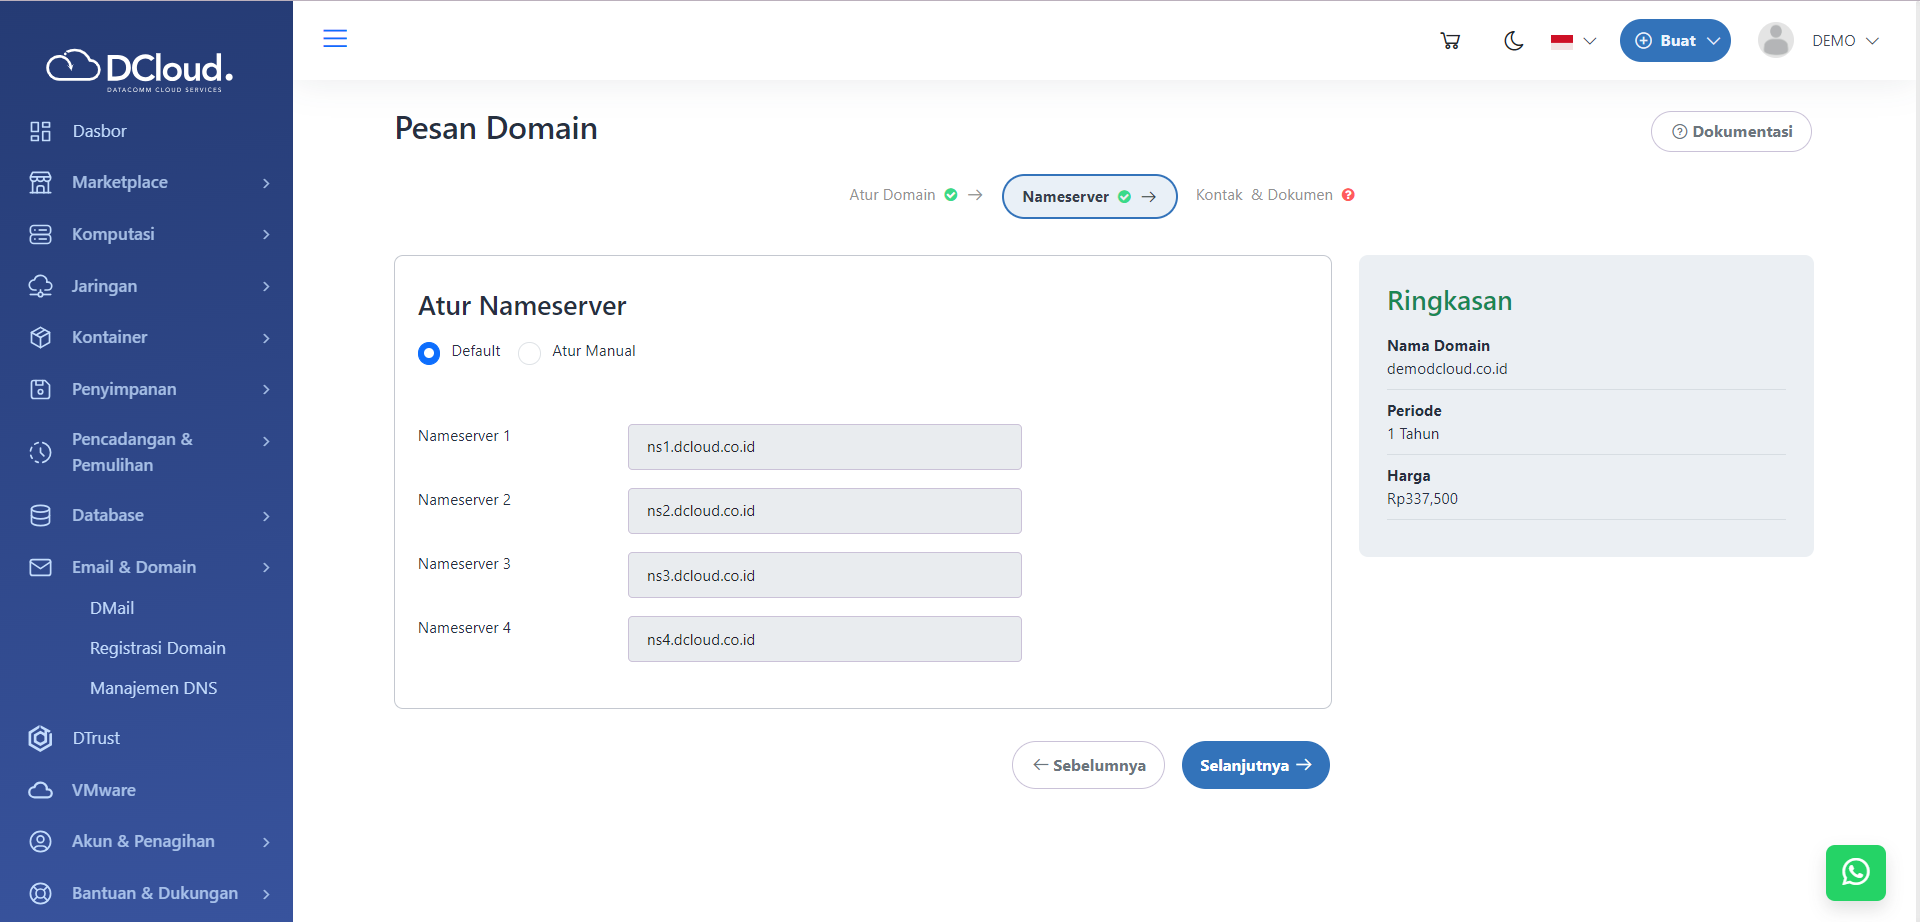Click the Komputasi server icon
This screenshot has width=1920, height=922.
pos(40,234)
